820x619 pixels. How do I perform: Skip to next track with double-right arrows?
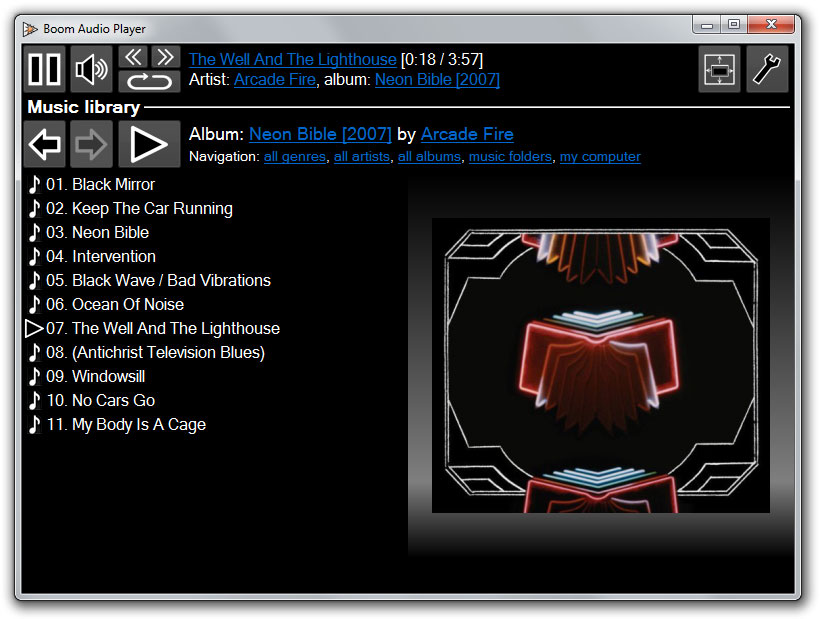[x=165, y=56]
